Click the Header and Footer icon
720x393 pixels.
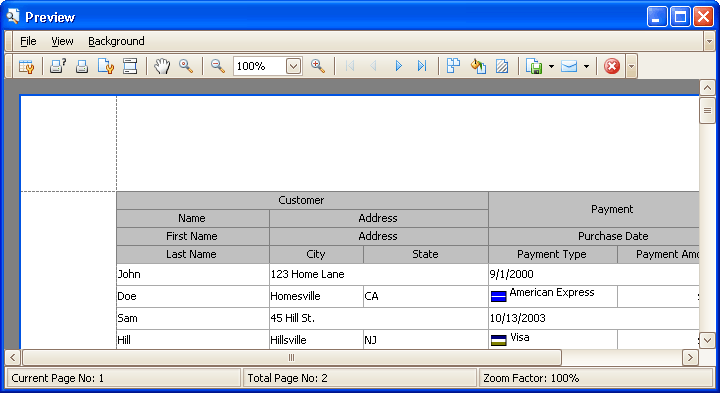click(130, 67)
